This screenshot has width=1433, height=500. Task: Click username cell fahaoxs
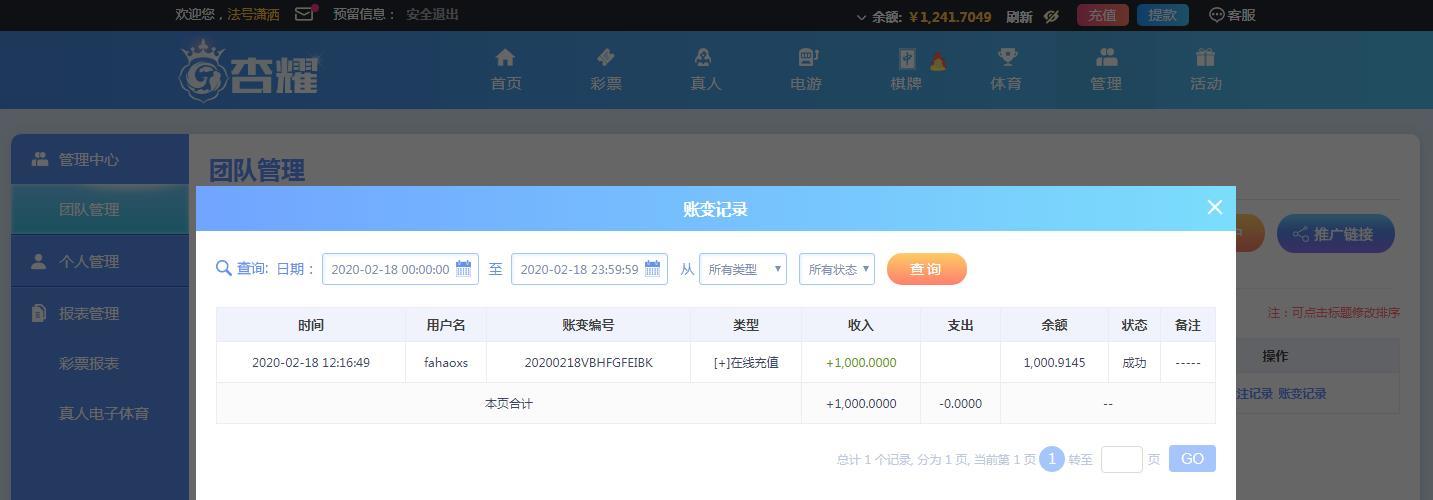point(446,363)
